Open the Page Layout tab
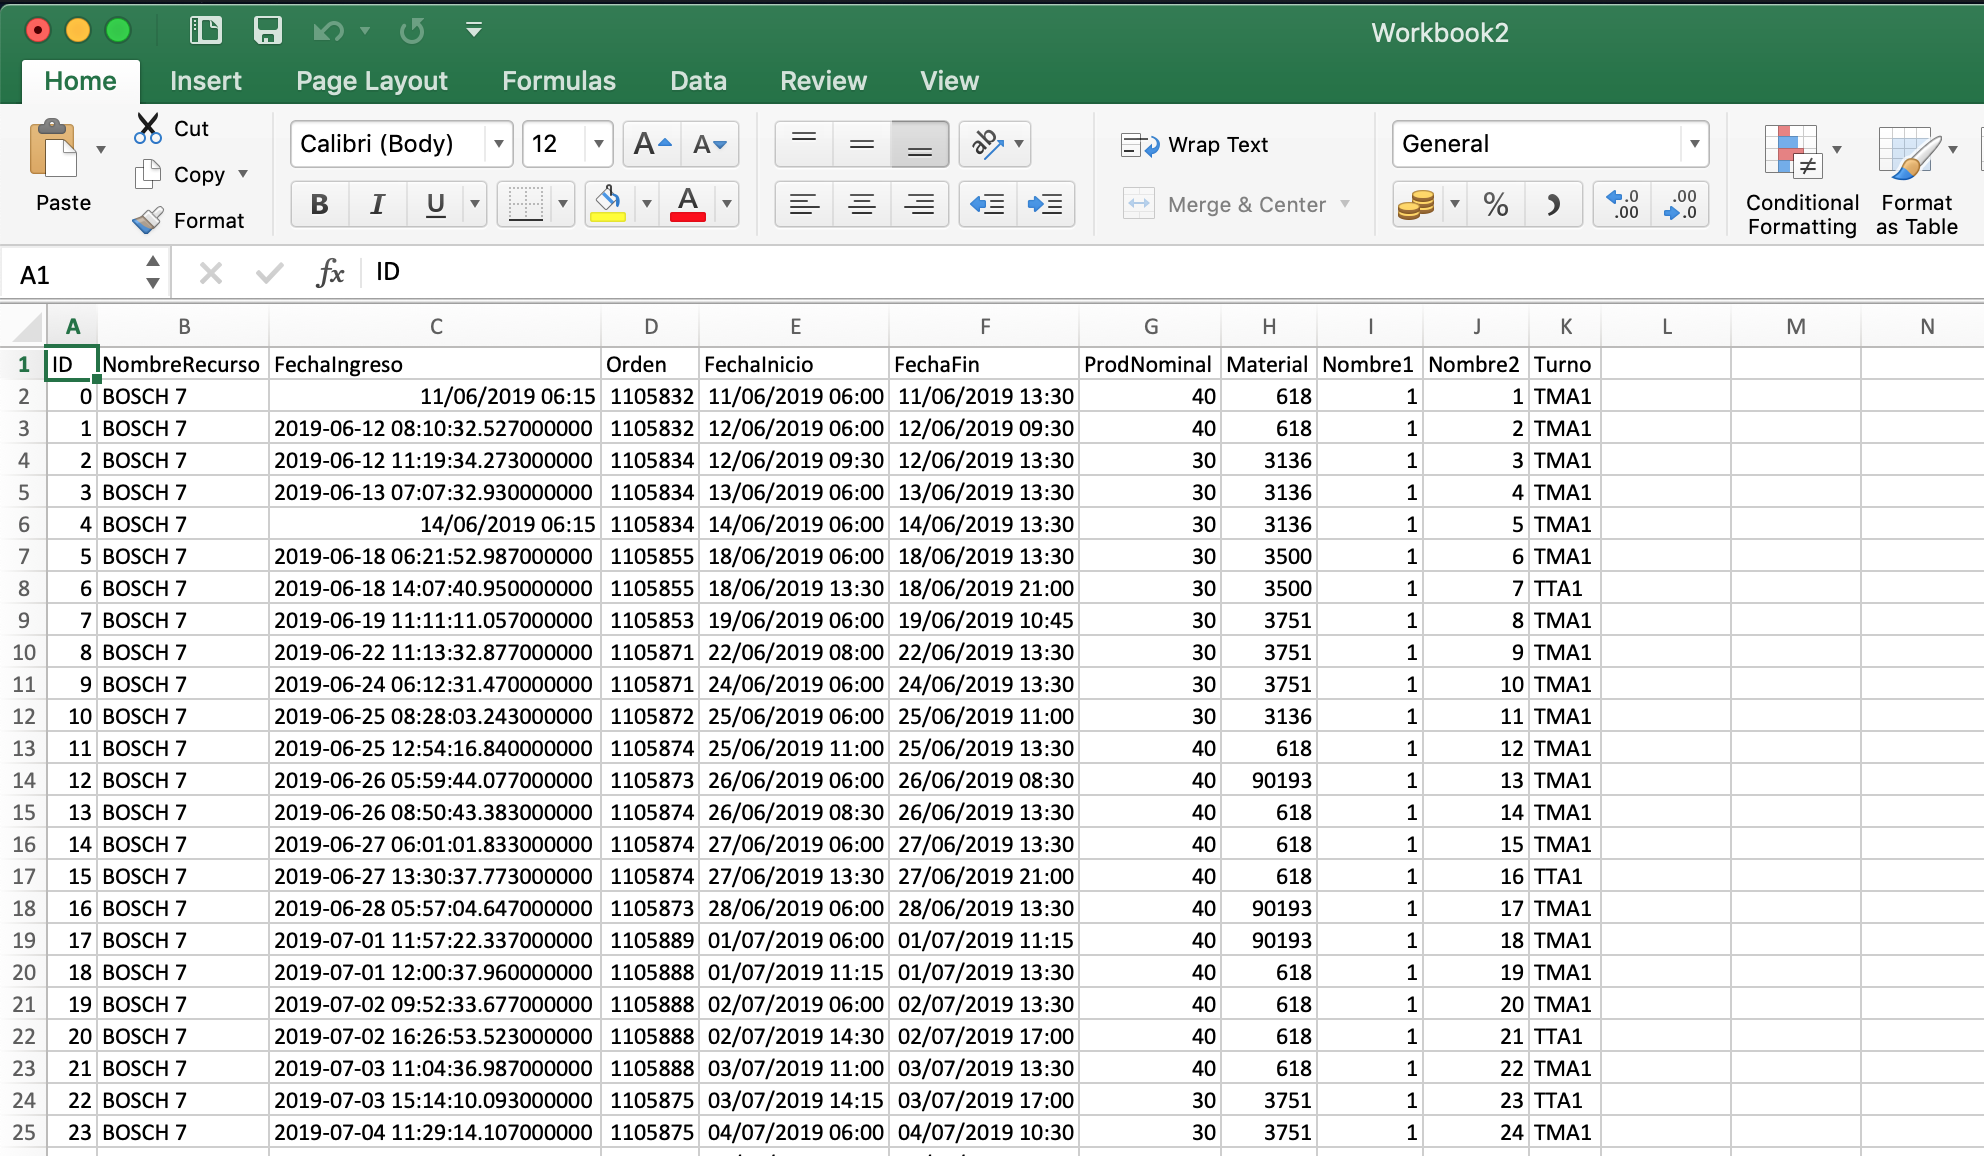 (x=371, y=81)
